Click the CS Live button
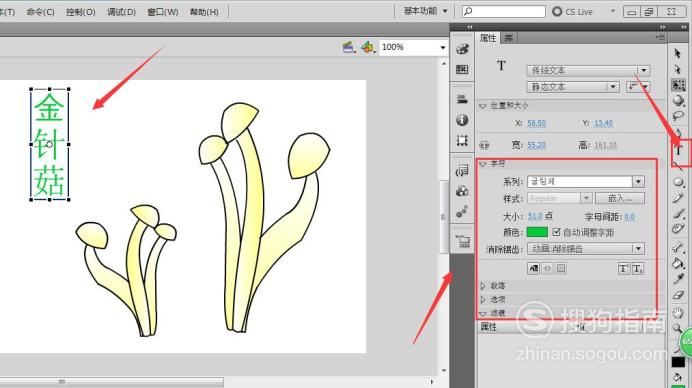The image size is (692, 388). click(x=573, y=12)
